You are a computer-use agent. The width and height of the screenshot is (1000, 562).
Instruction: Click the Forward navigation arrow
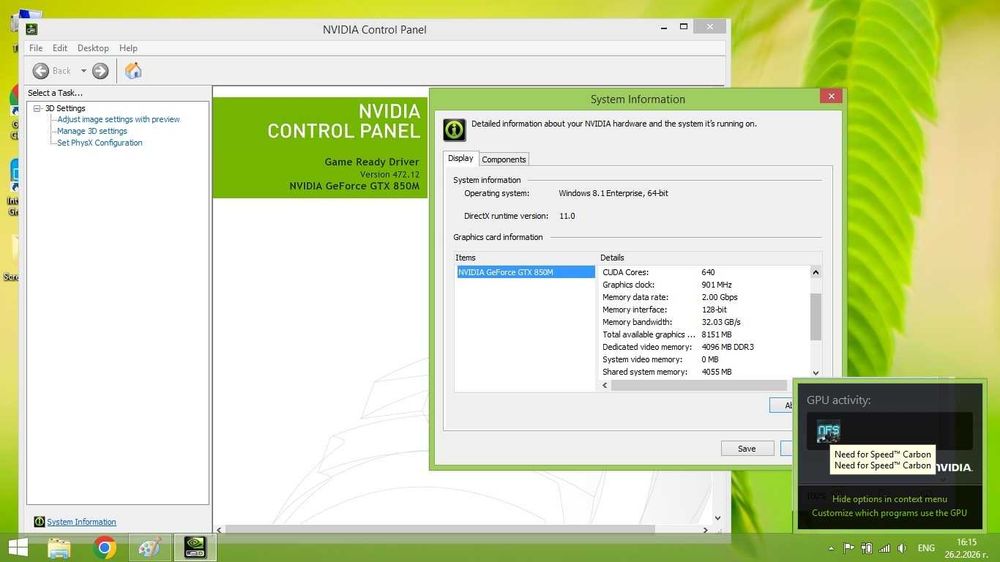coord(100,71)
